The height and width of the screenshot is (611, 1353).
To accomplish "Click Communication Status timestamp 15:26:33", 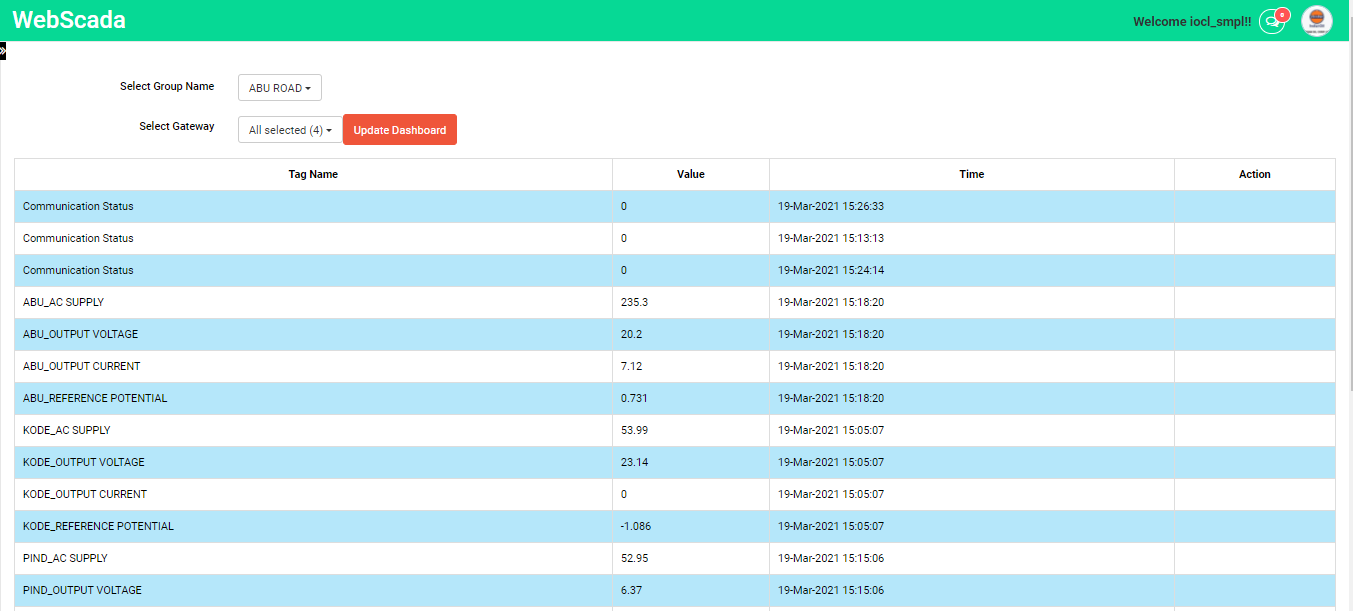I will point(830,206).
